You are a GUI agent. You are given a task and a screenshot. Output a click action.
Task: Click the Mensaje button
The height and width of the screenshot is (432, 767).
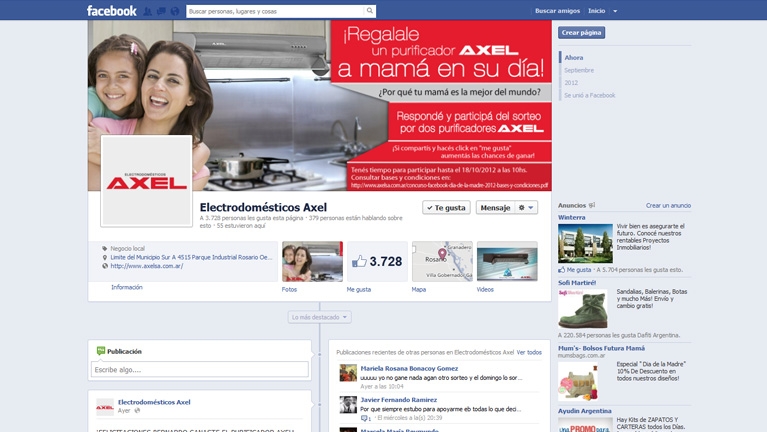(x=496, y=208)
